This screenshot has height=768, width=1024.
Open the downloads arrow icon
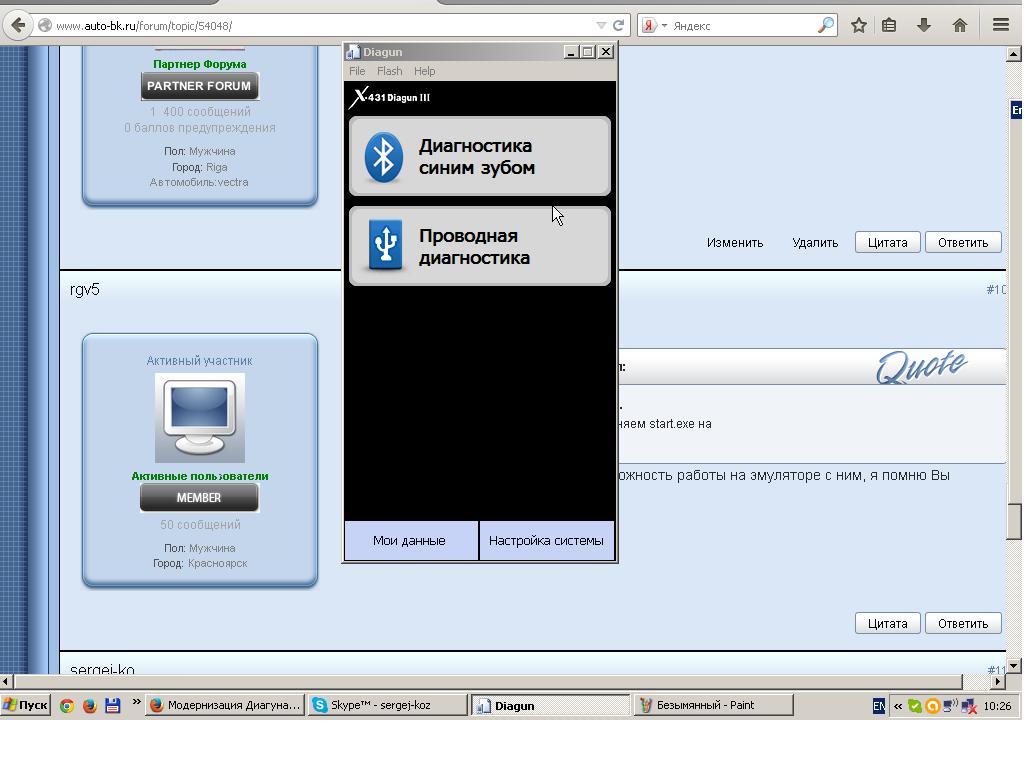[923, 25]
